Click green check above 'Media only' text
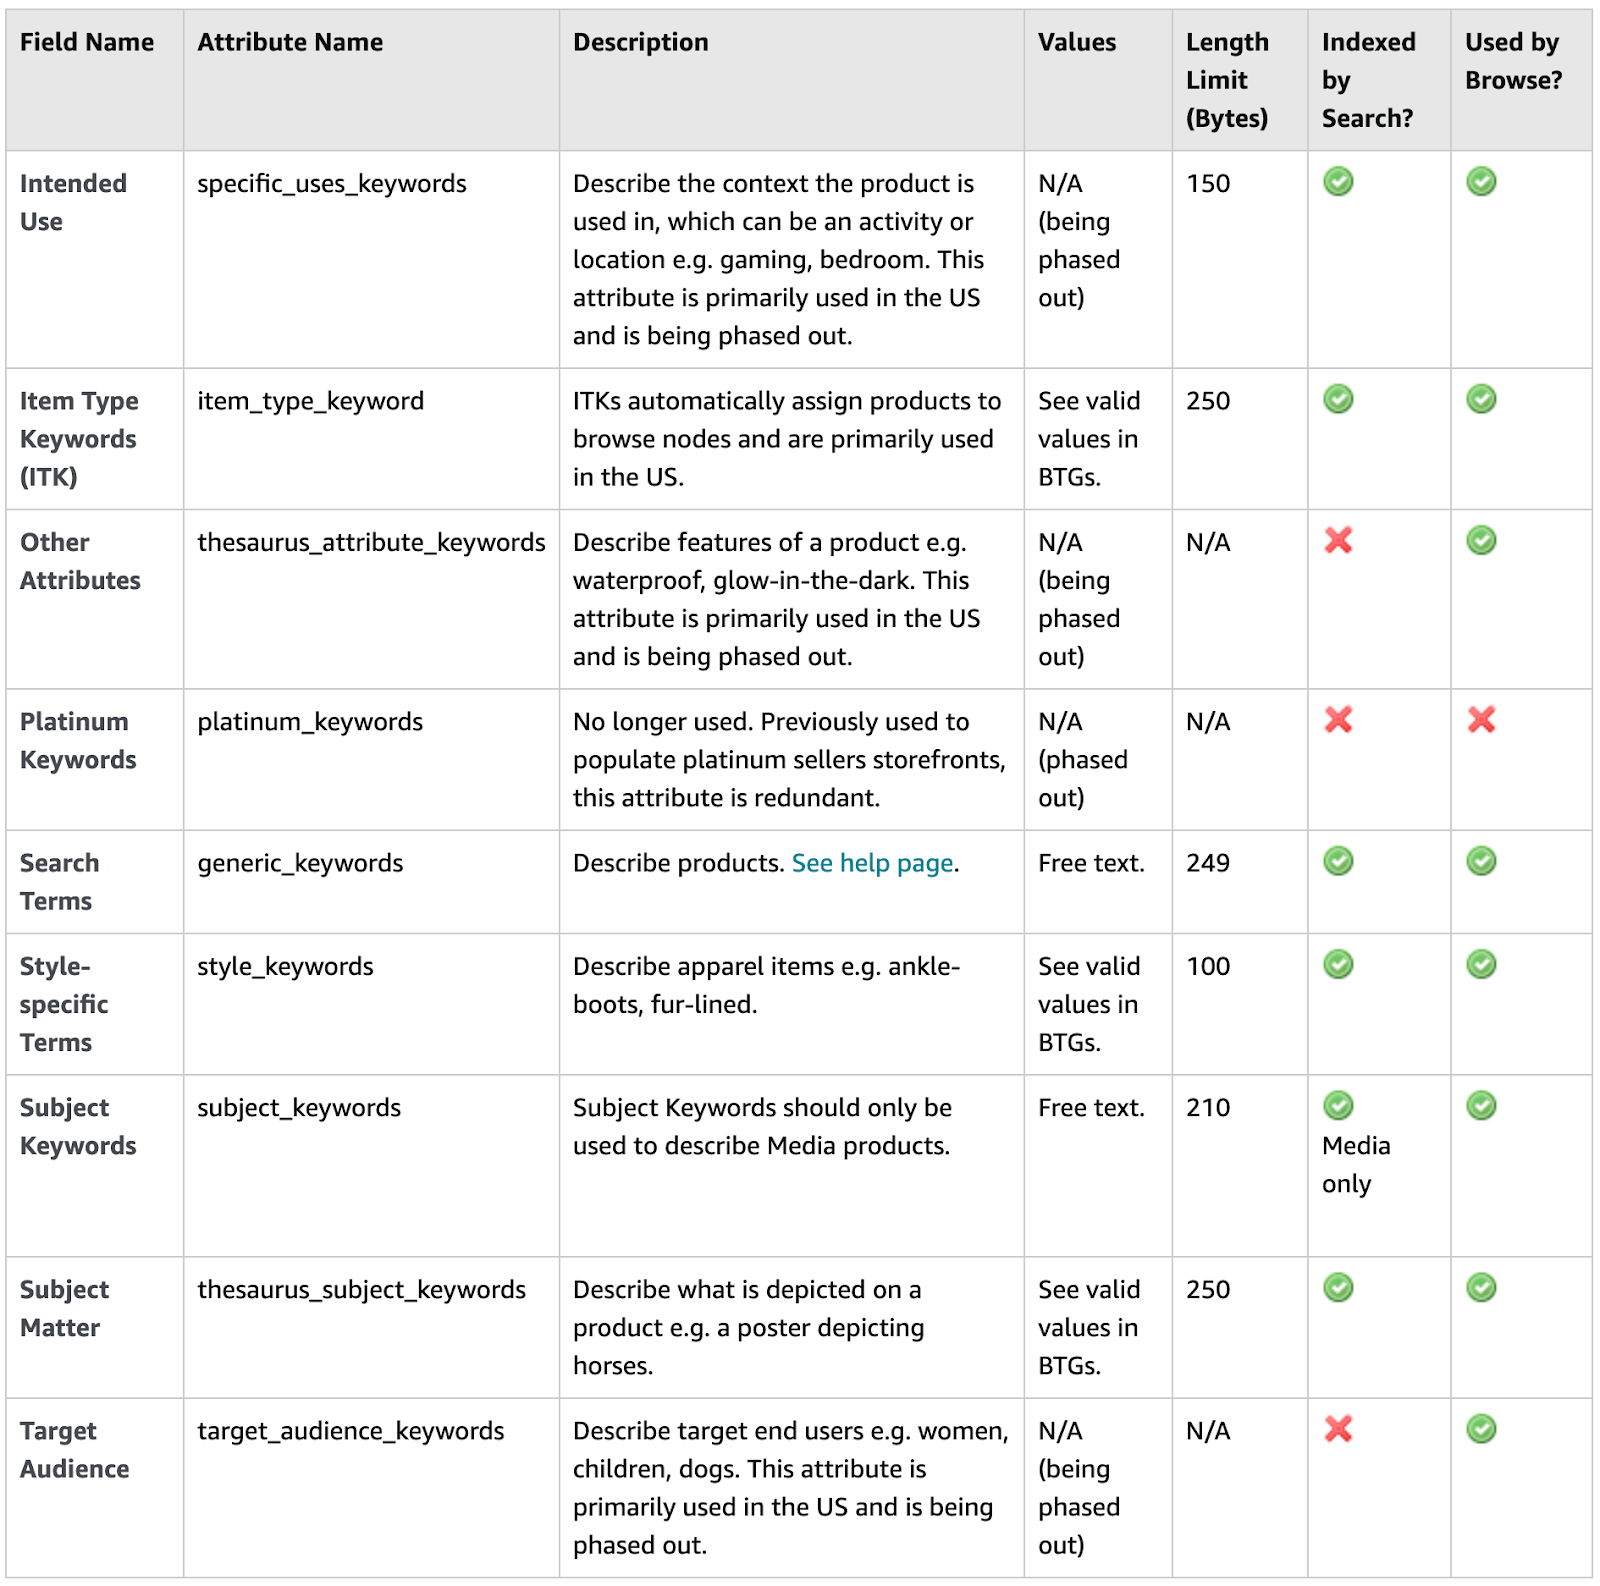Screen dimensions: 1600x1586 1338,1106
